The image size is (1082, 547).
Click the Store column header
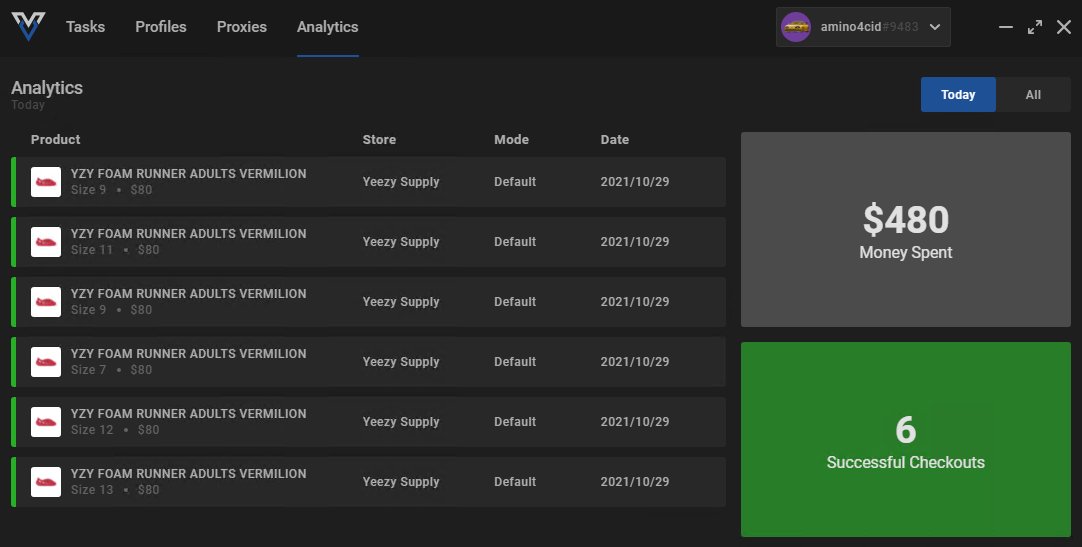click(380, 139)
